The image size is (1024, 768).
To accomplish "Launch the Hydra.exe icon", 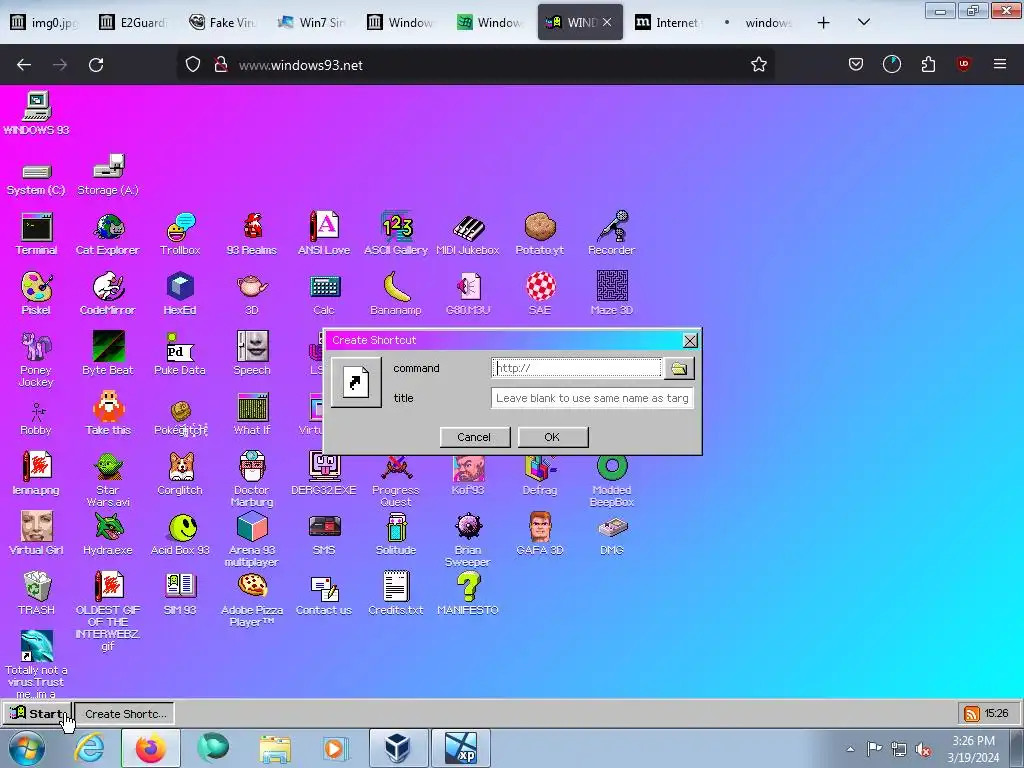I will (x=108, y=533).
